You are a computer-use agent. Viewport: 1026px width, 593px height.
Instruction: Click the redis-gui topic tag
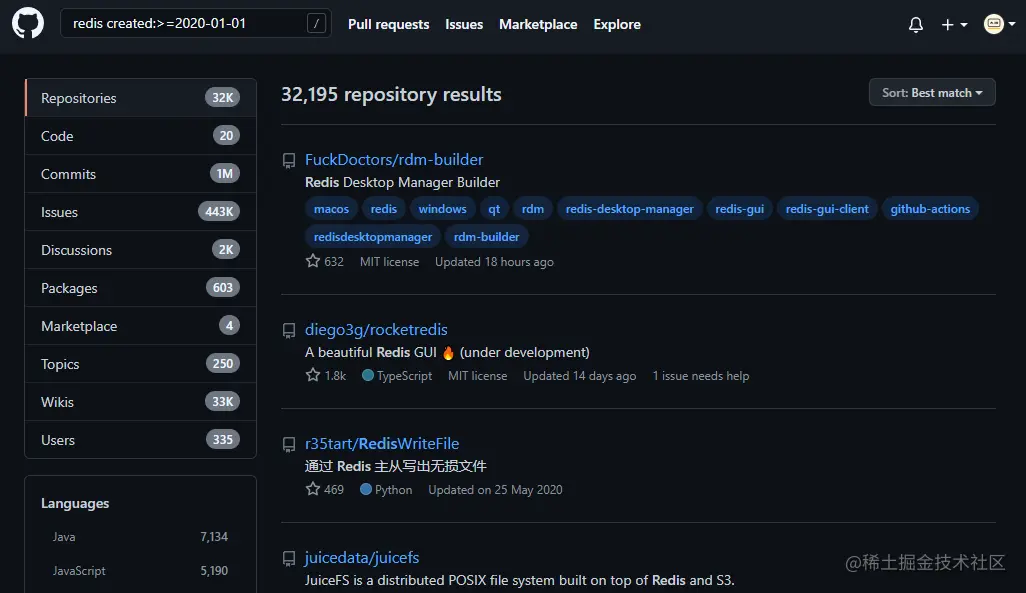click(739, 209)
